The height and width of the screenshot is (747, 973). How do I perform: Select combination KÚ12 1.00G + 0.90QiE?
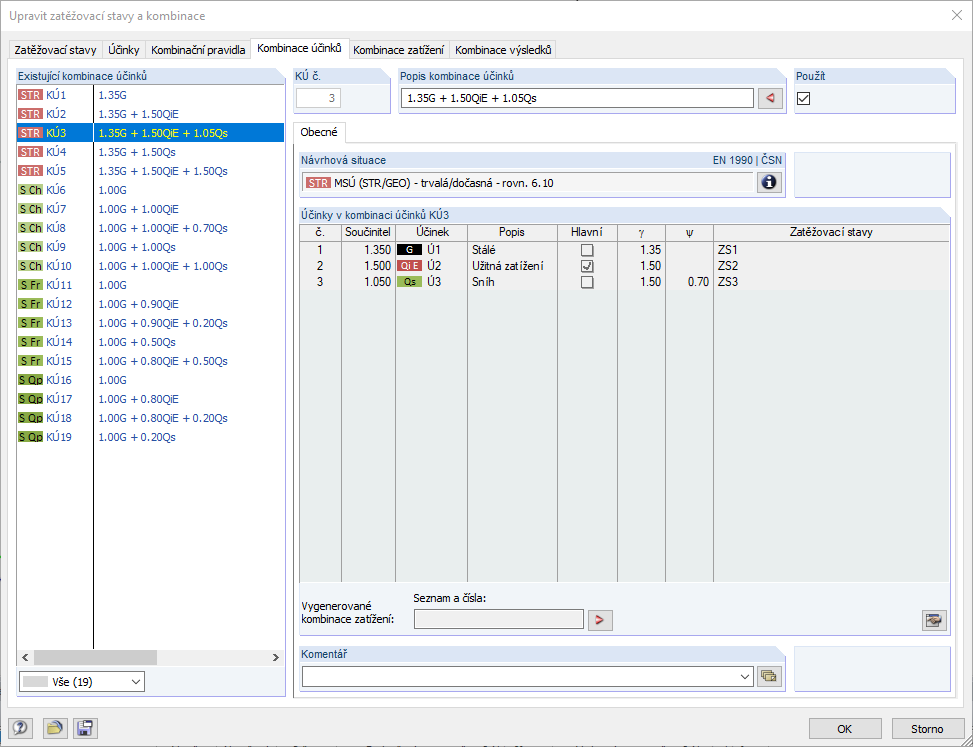(150, 304)
